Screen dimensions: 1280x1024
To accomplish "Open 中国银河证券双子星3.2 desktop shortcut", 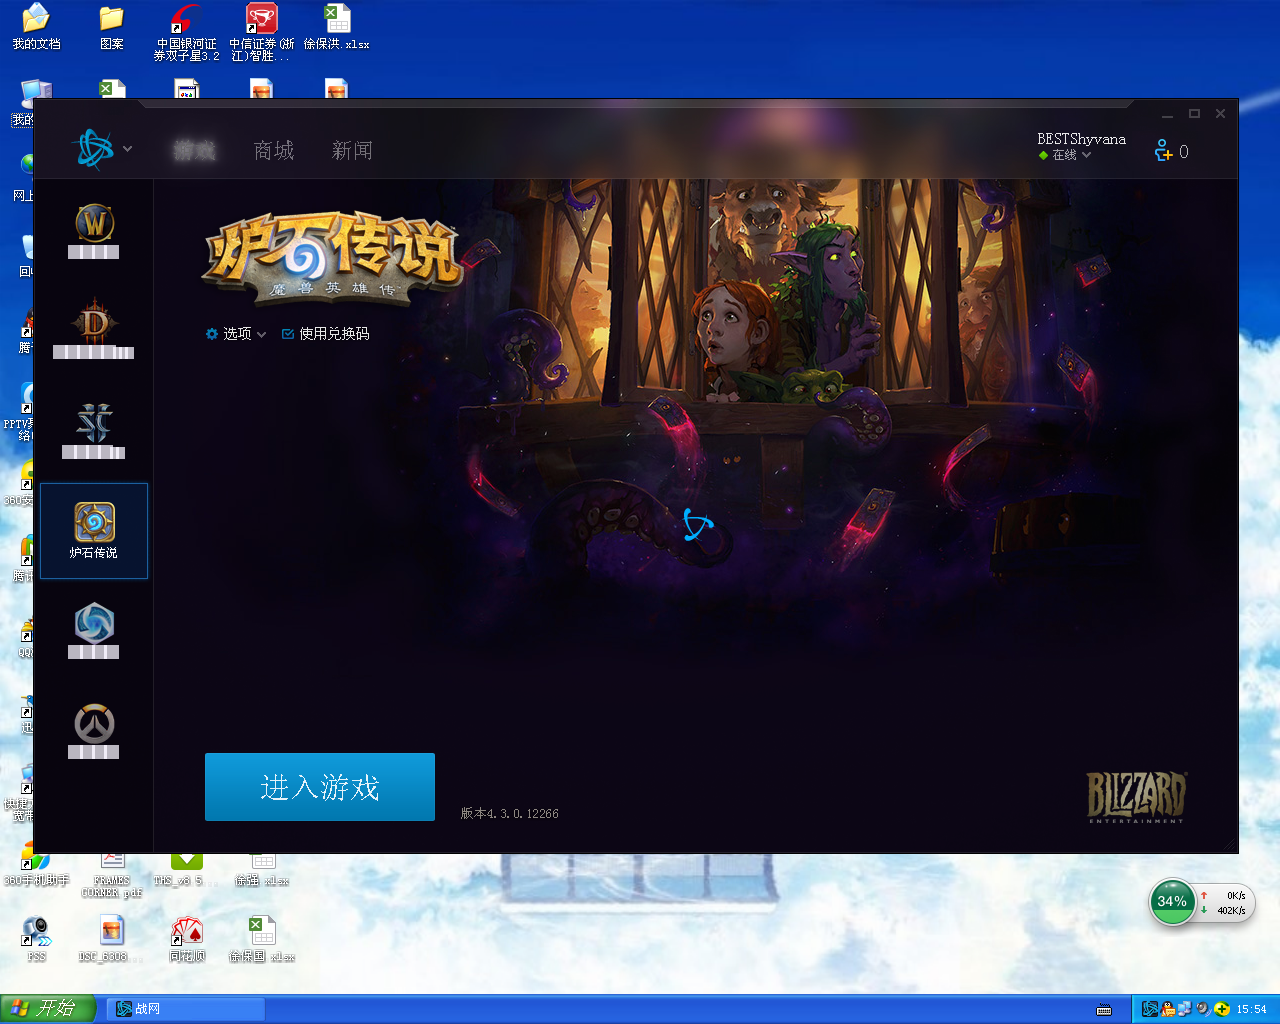I will tap(186, 33).
